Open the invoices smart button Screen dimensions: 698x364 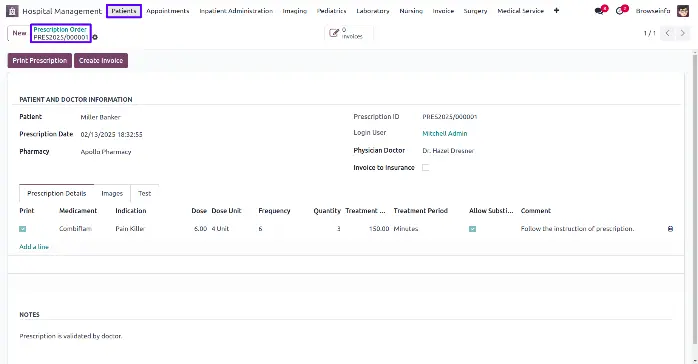349,33
